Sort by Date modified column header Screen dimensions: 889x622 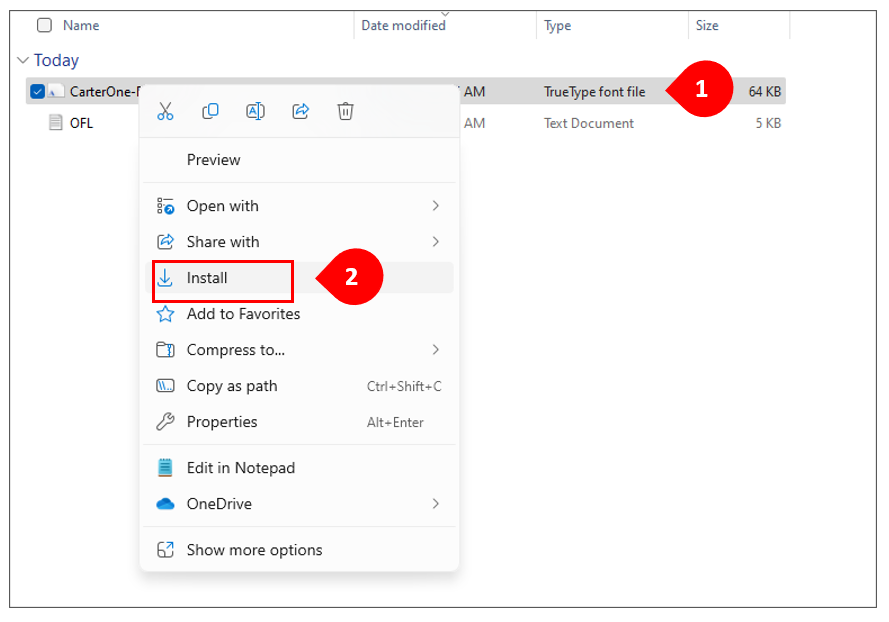click(x=404, y=26)
